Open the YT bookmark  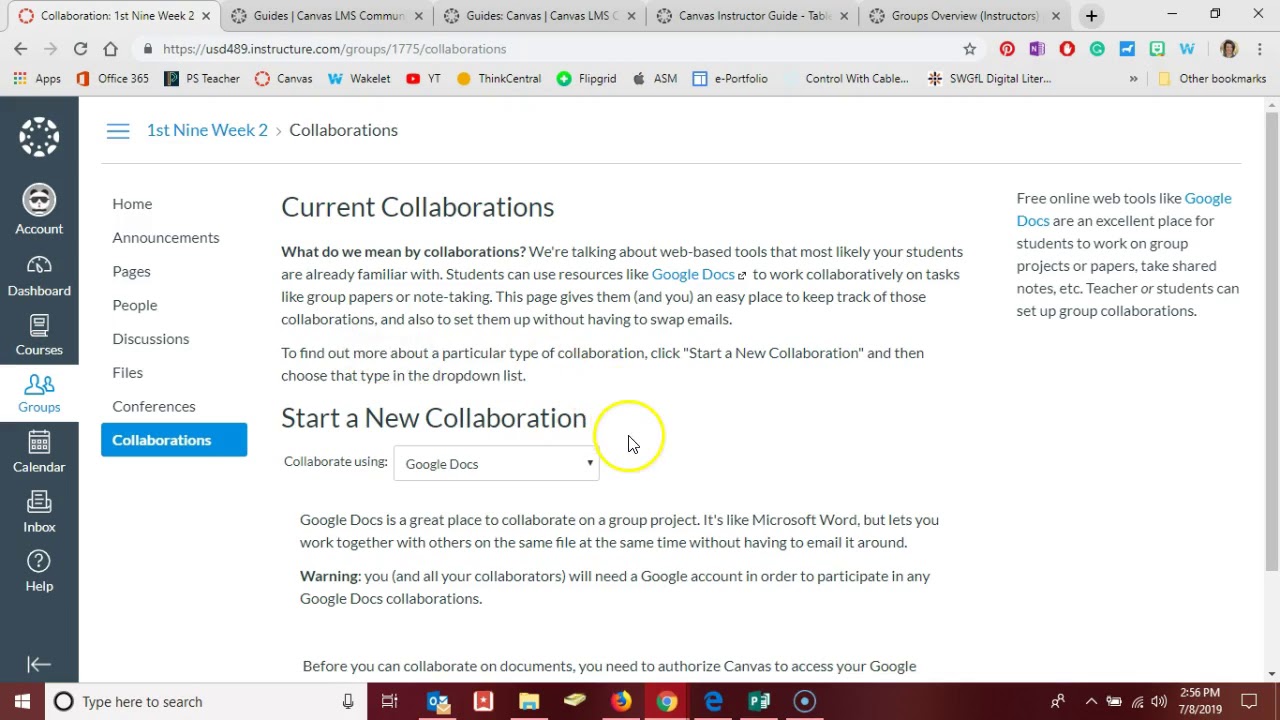[423, 78]
